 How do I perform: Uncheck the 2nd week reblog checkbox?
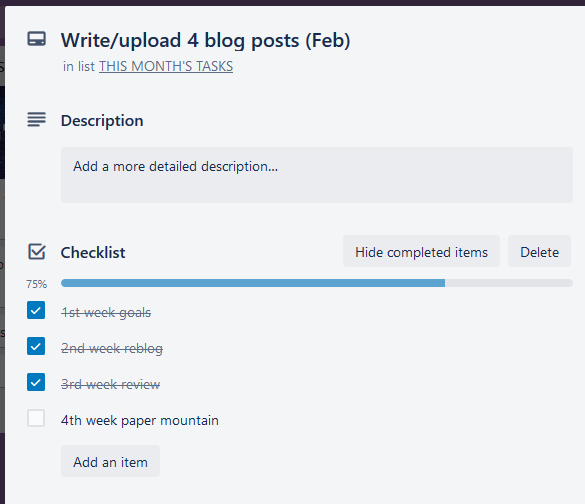click(x=36, y=346)
